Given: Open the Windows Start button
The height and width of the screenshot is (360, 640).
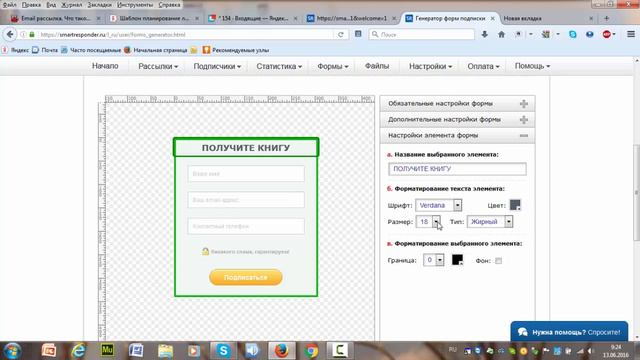Looking at the screenshot, I should [x=12, y=351].
